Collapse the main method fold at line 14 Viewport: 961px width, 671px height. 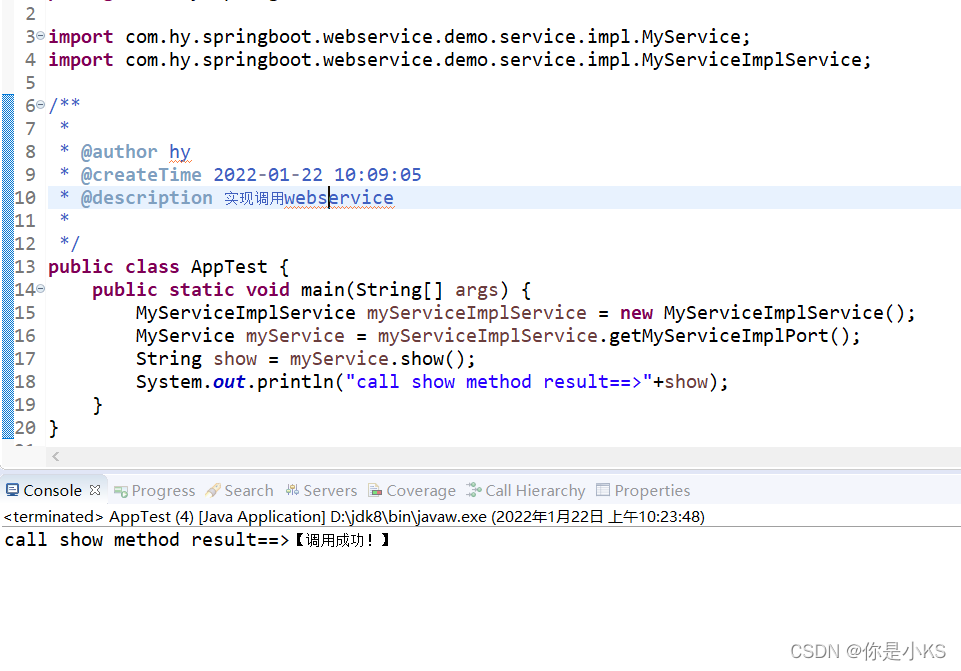pyautogui.click(x=40, y=289)
